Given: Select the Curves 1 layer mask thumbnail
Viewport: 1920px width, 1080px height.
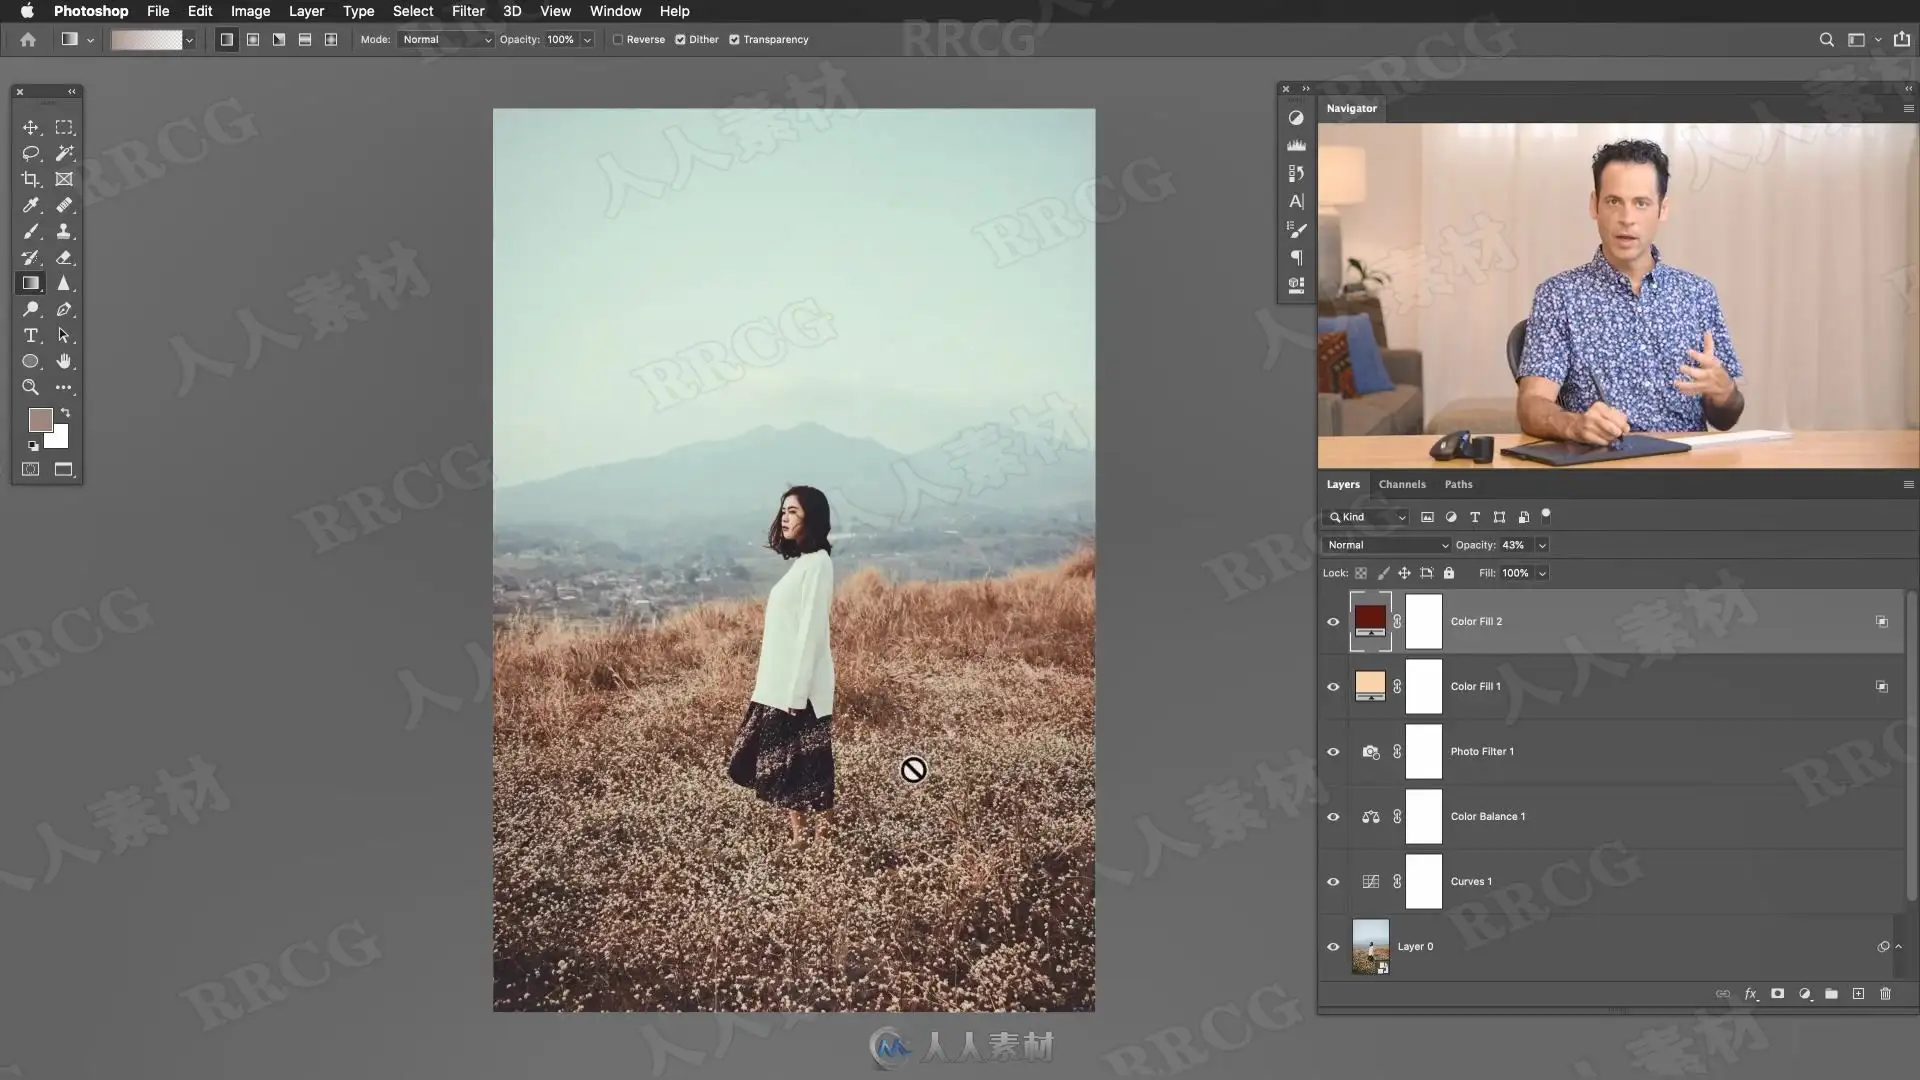Looking at the screenshot, I should pos(1423,882).
